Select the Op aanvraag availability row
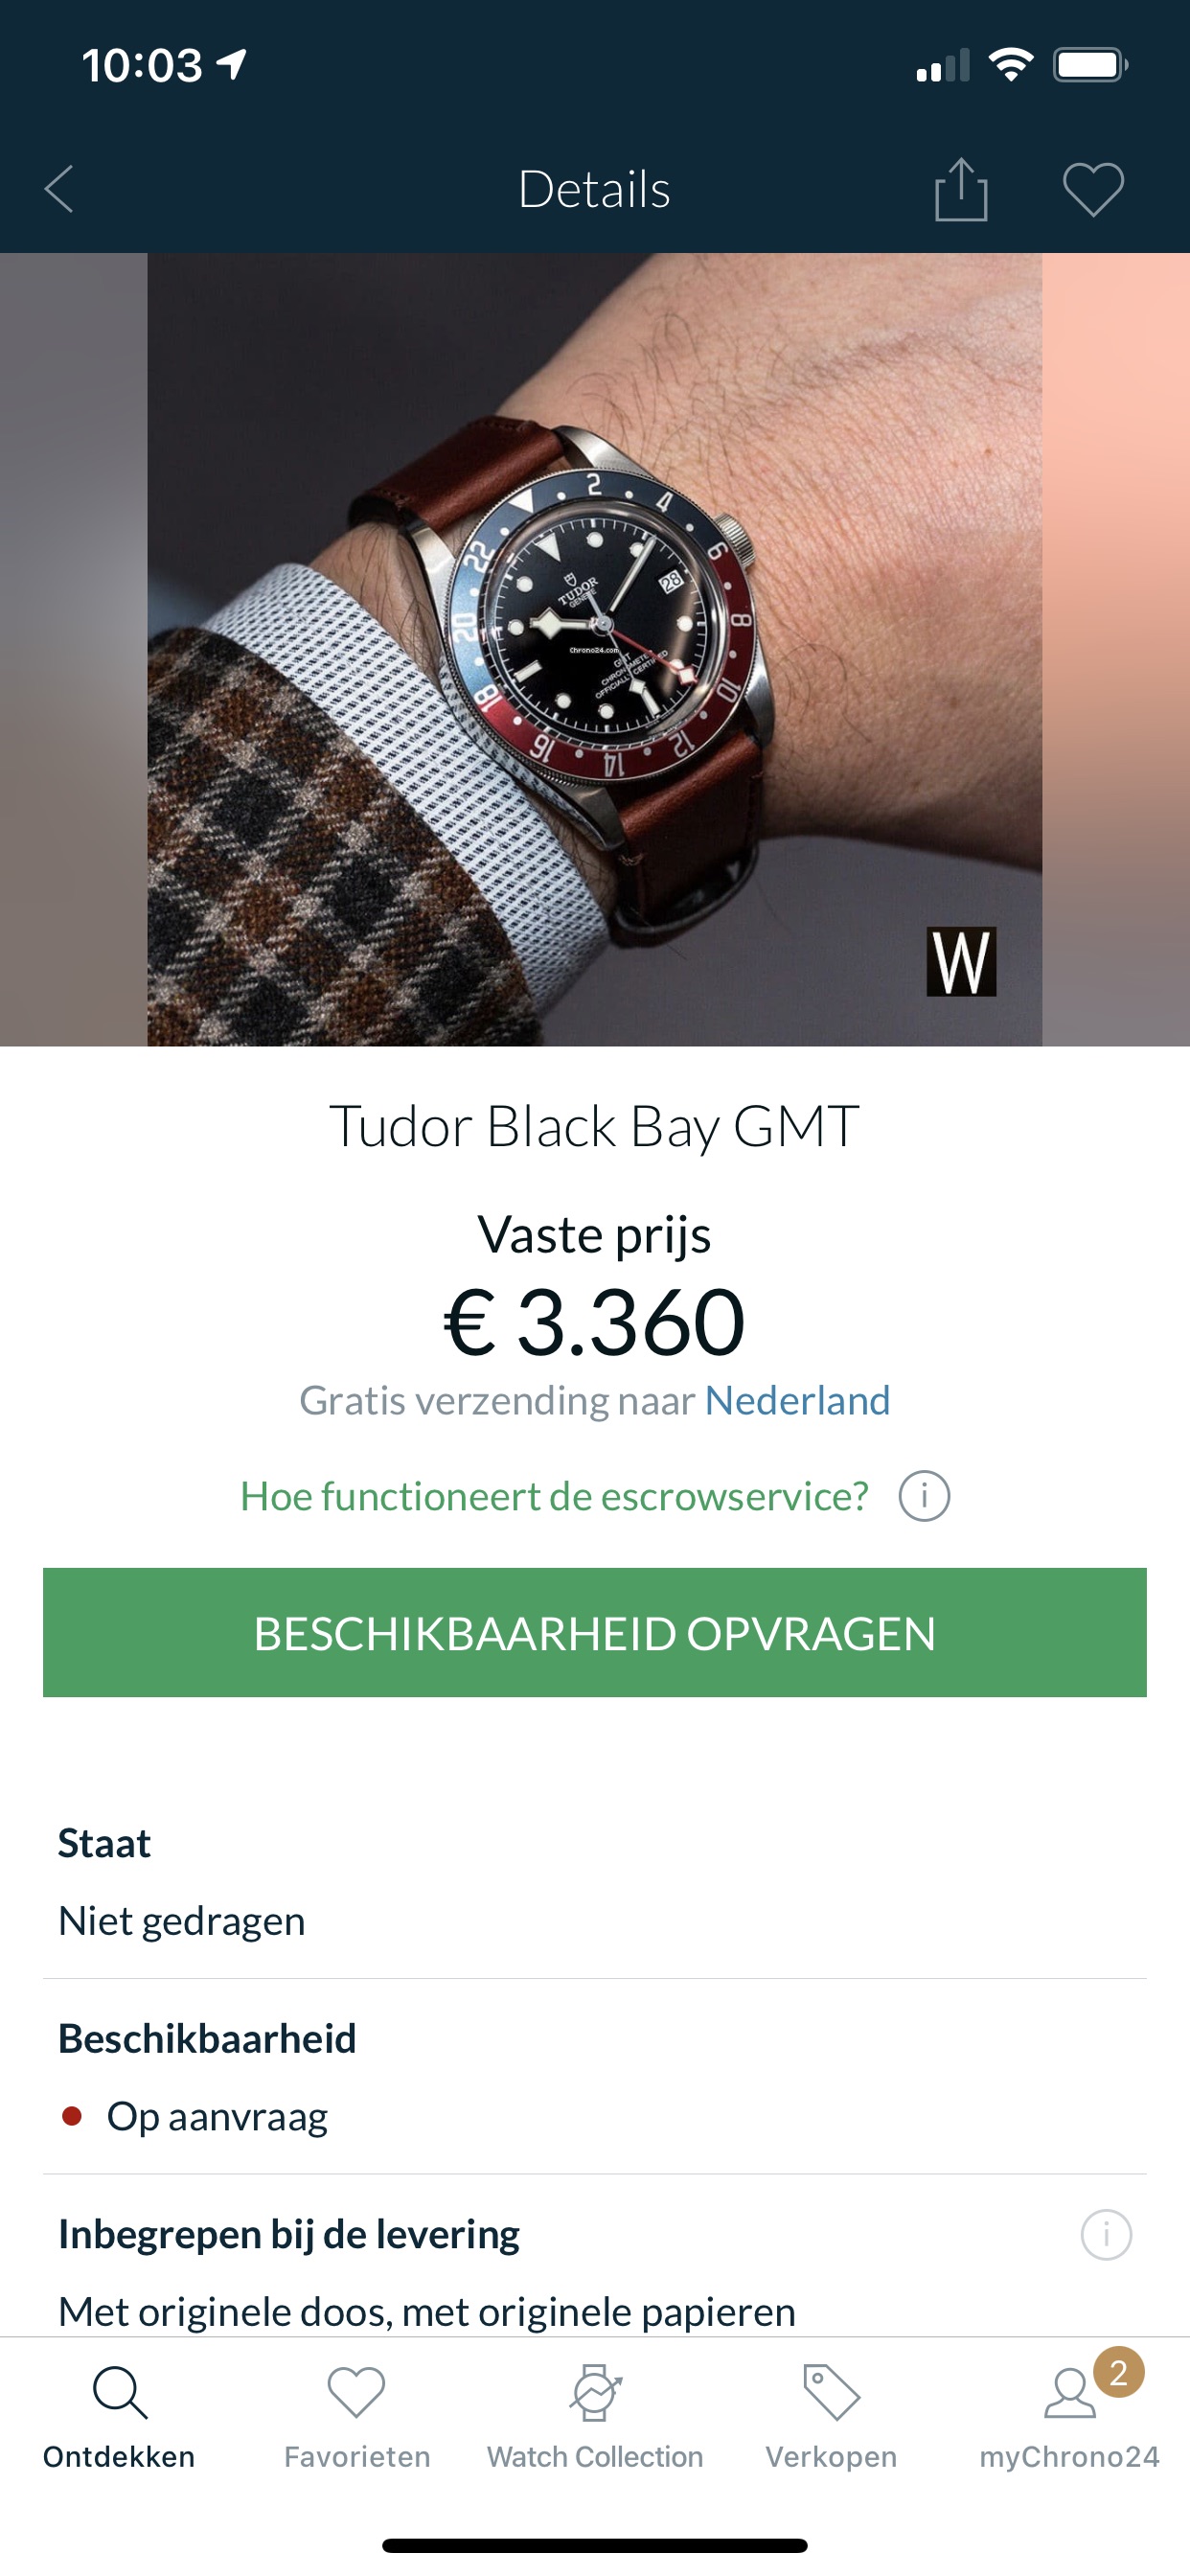This screenshot has height=2576, width=1190. coord(595,2116)
